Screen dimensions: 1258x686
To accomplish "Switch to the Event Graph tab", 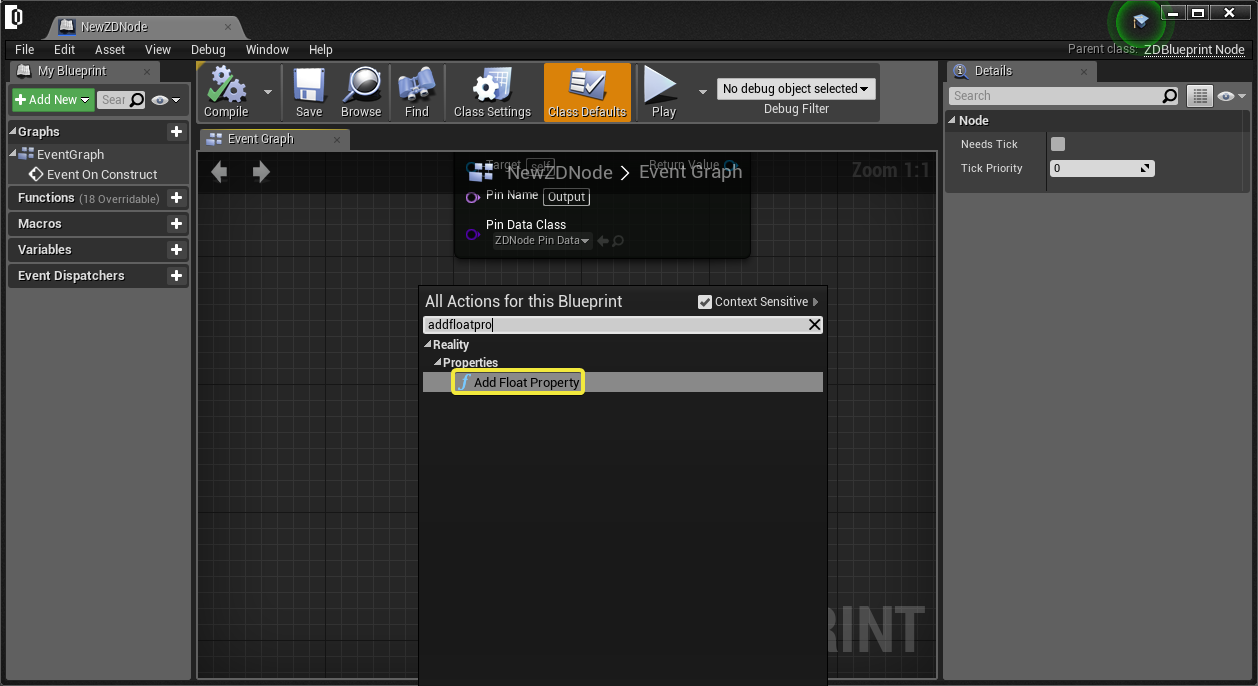I will point(259,139).
